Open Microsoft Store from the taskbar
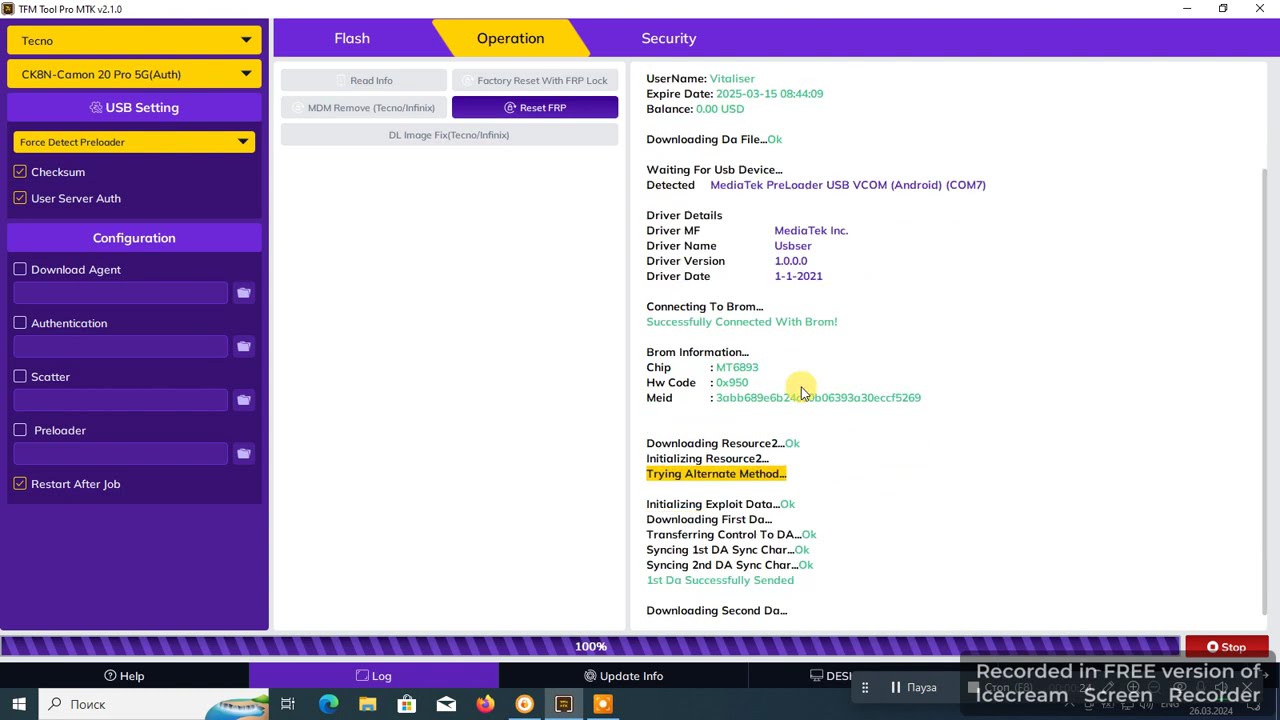The height and width of the screenshot is (720, 1280). tap(407, 704)
